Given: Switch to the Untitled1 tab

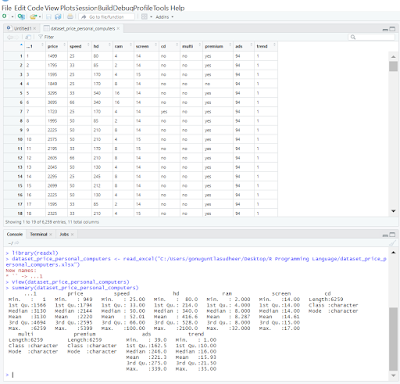Looking at the screenshot, I should coord(22,29).
